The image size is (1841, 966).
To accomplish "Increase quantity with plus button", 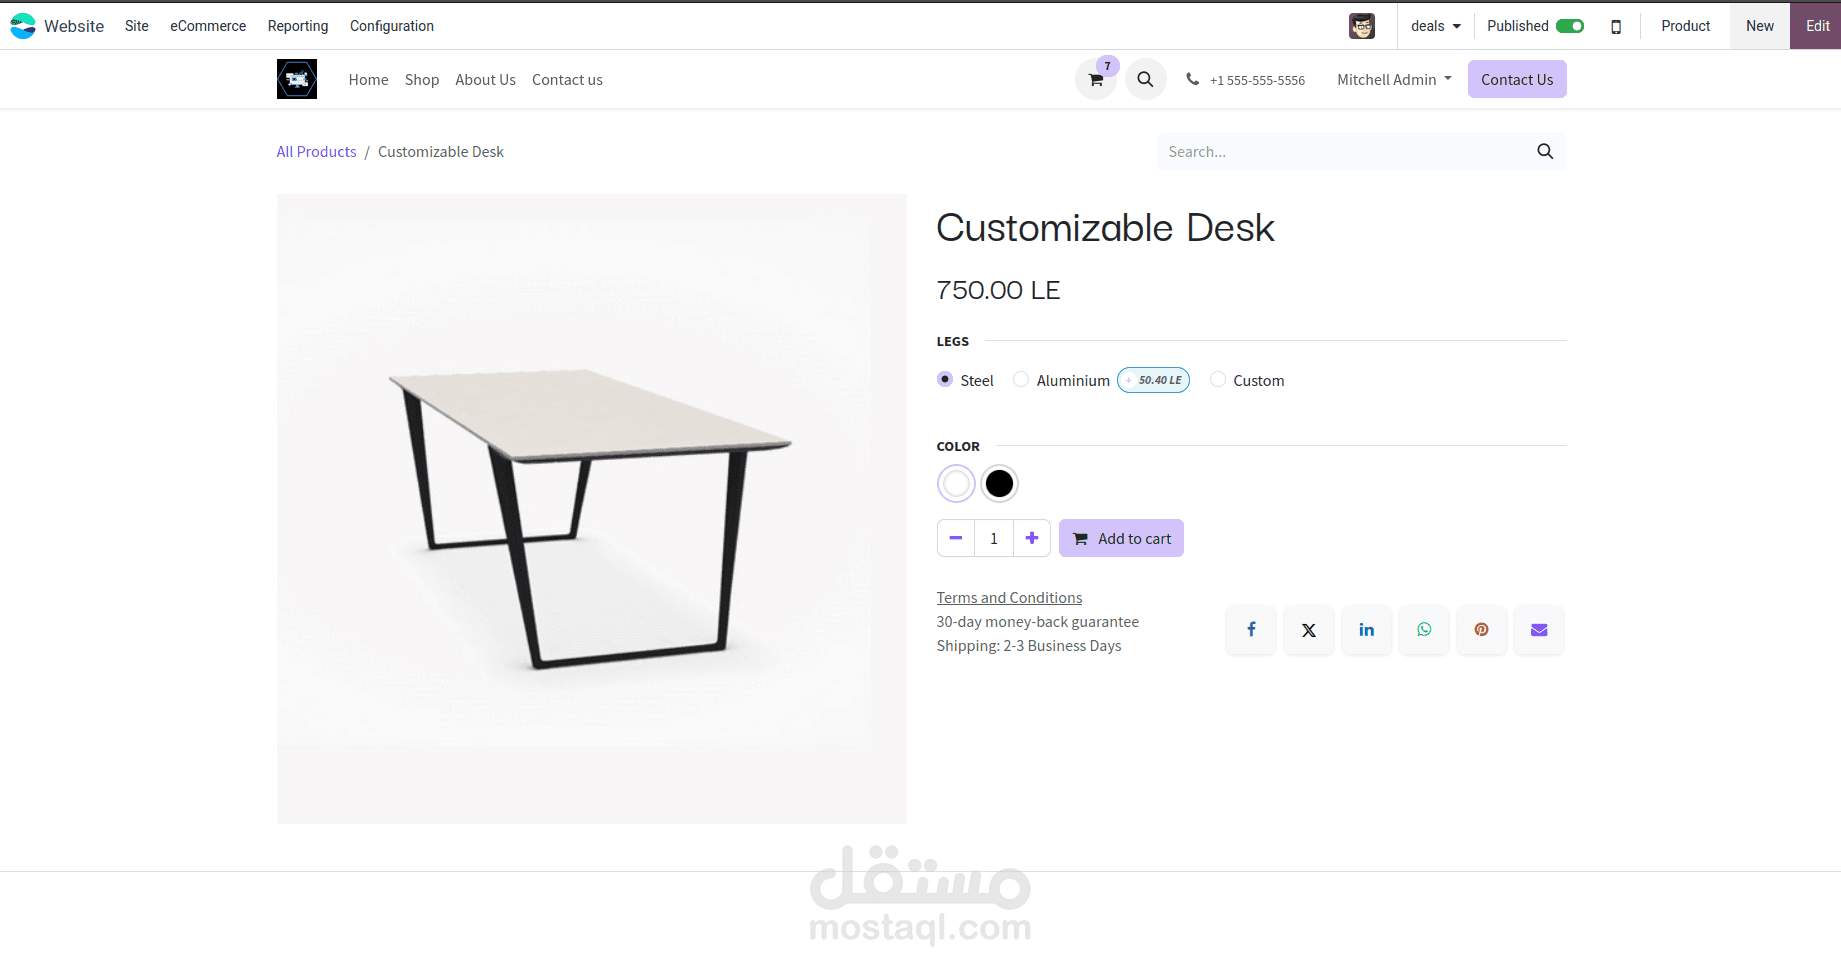I will (x=1032, y=538).
